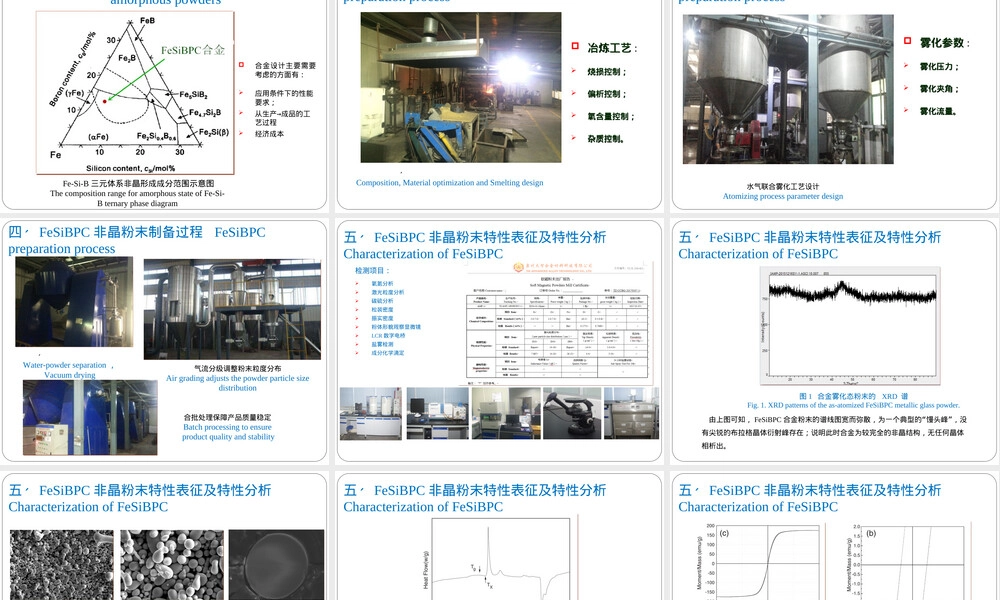Click the list item '松装密度'
1000x600 pixels.
point(382,310)
